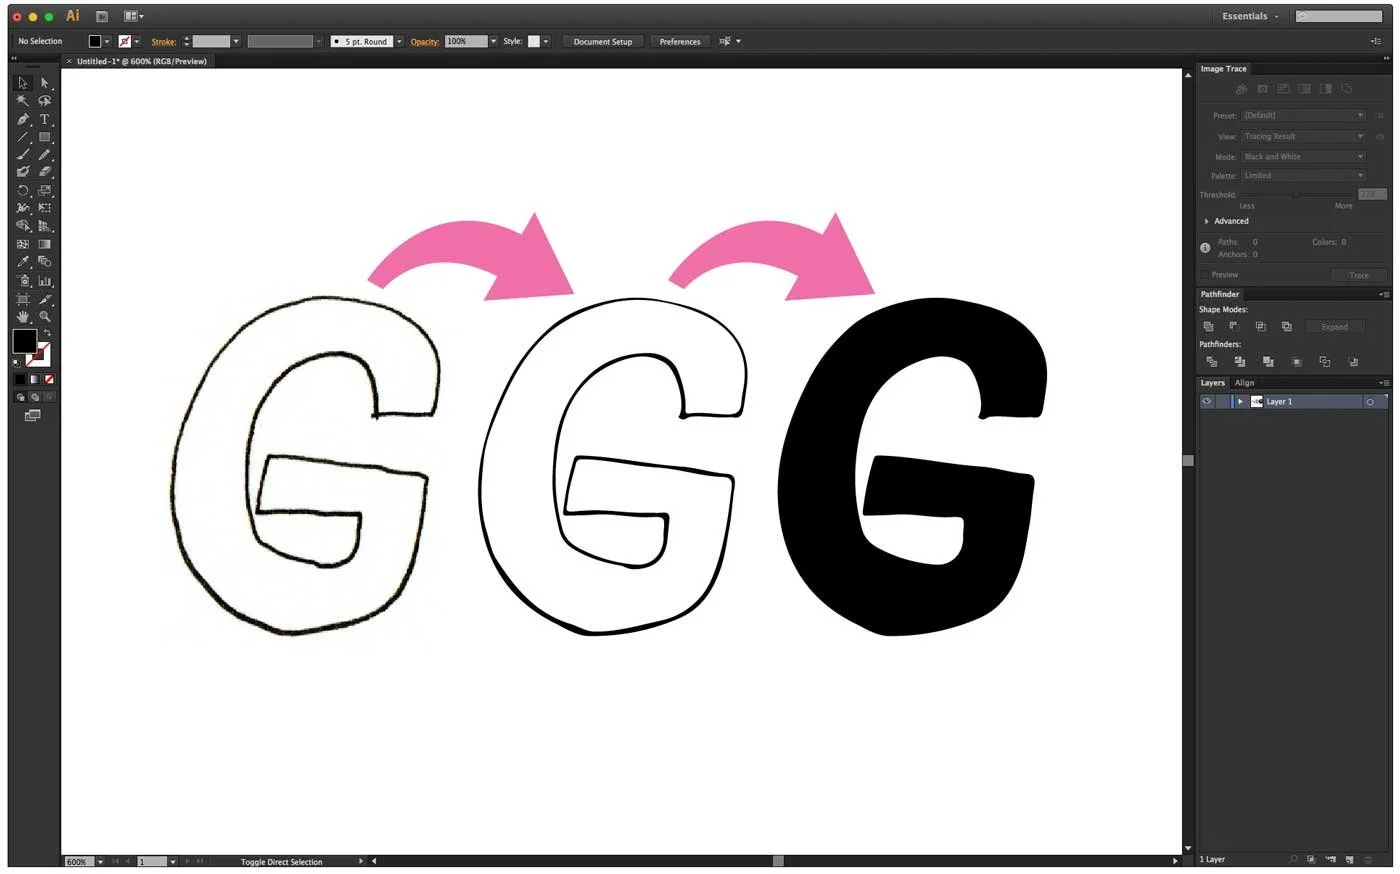Image resolution: width=1400 pixels, height=874 pixels.
Task: Select the Pen tool
Action: point(23,119)
